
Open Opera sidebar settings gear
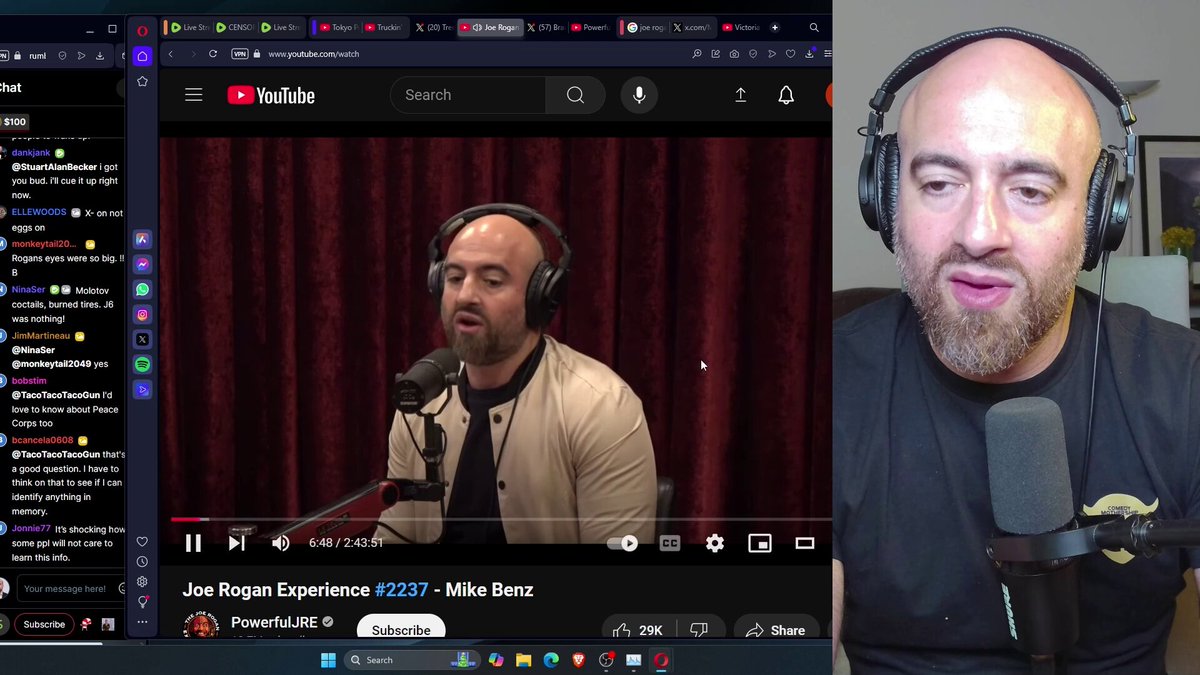tap(142, 582)
